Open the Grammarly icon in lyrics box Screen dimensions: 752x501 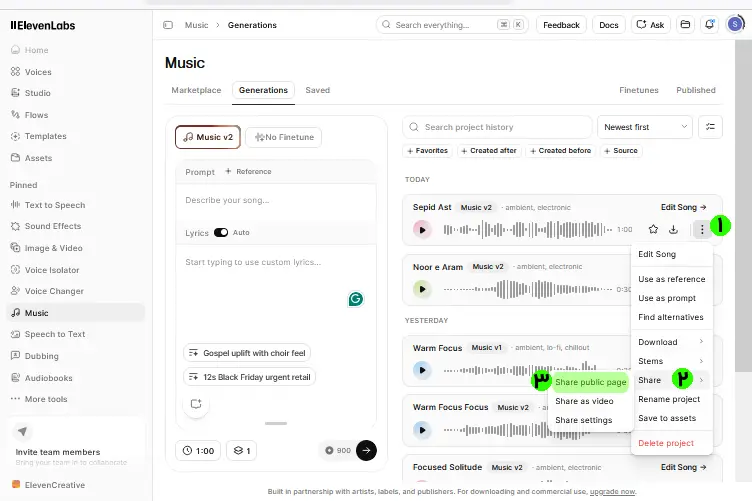pyautogui.click(x=355, y=299)
